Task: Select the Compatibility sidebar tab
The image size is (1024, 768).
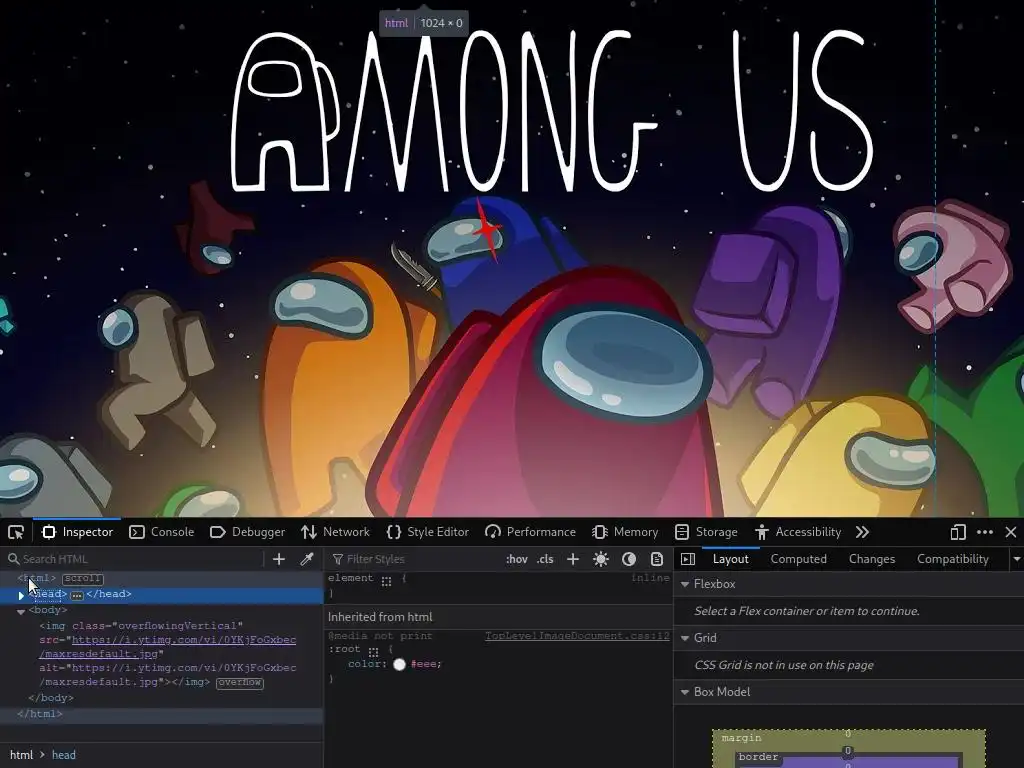Action: tap(952, 559)
